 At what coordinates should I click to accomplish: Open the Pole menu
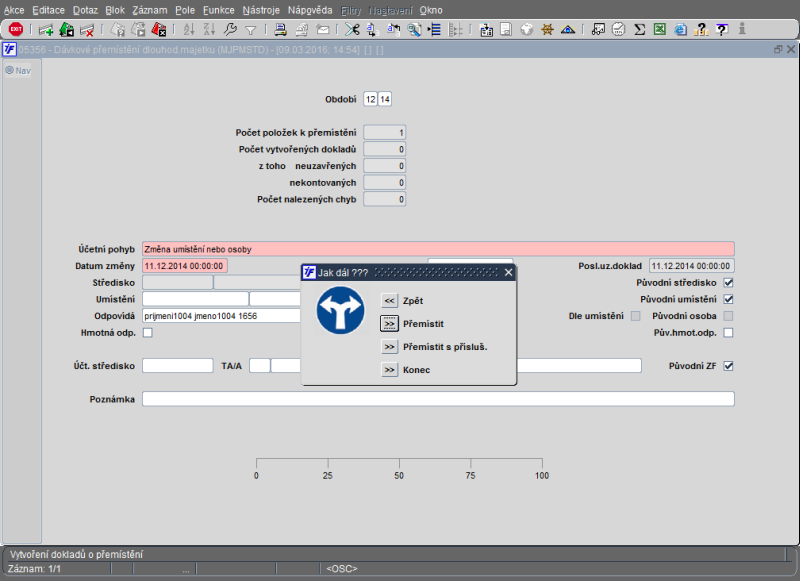point(185,10)
